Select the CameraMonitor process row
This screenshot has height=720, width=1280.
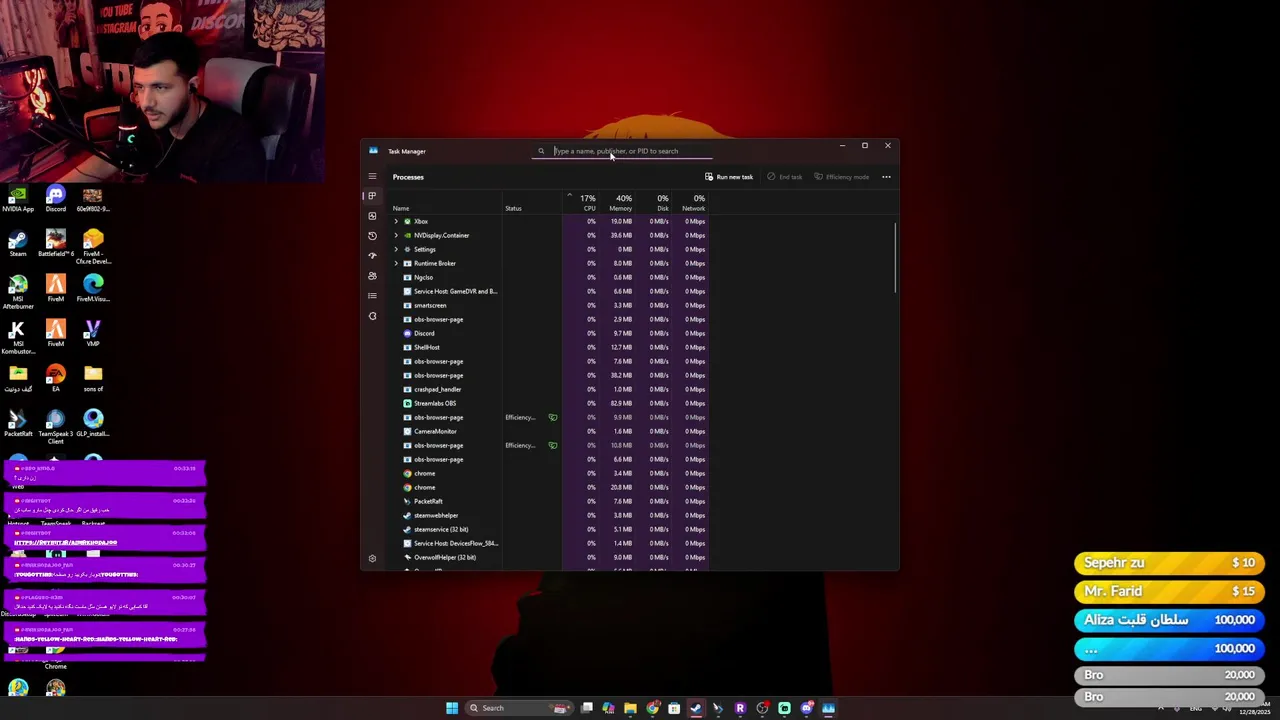tap(549, 431)
